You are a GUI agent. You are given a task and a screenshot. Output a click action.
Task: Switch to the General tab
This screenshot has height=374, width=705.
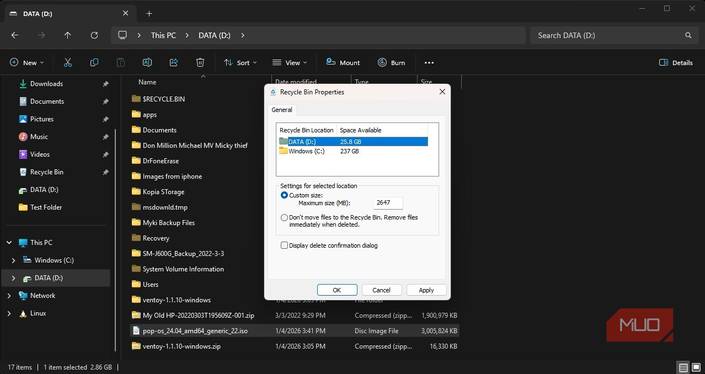point(281,110)
